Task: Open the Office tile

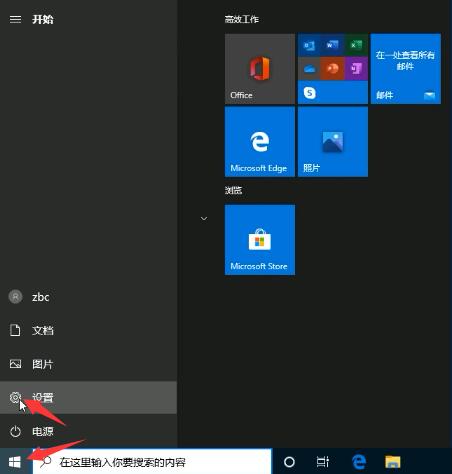Action: coord(260,69)
